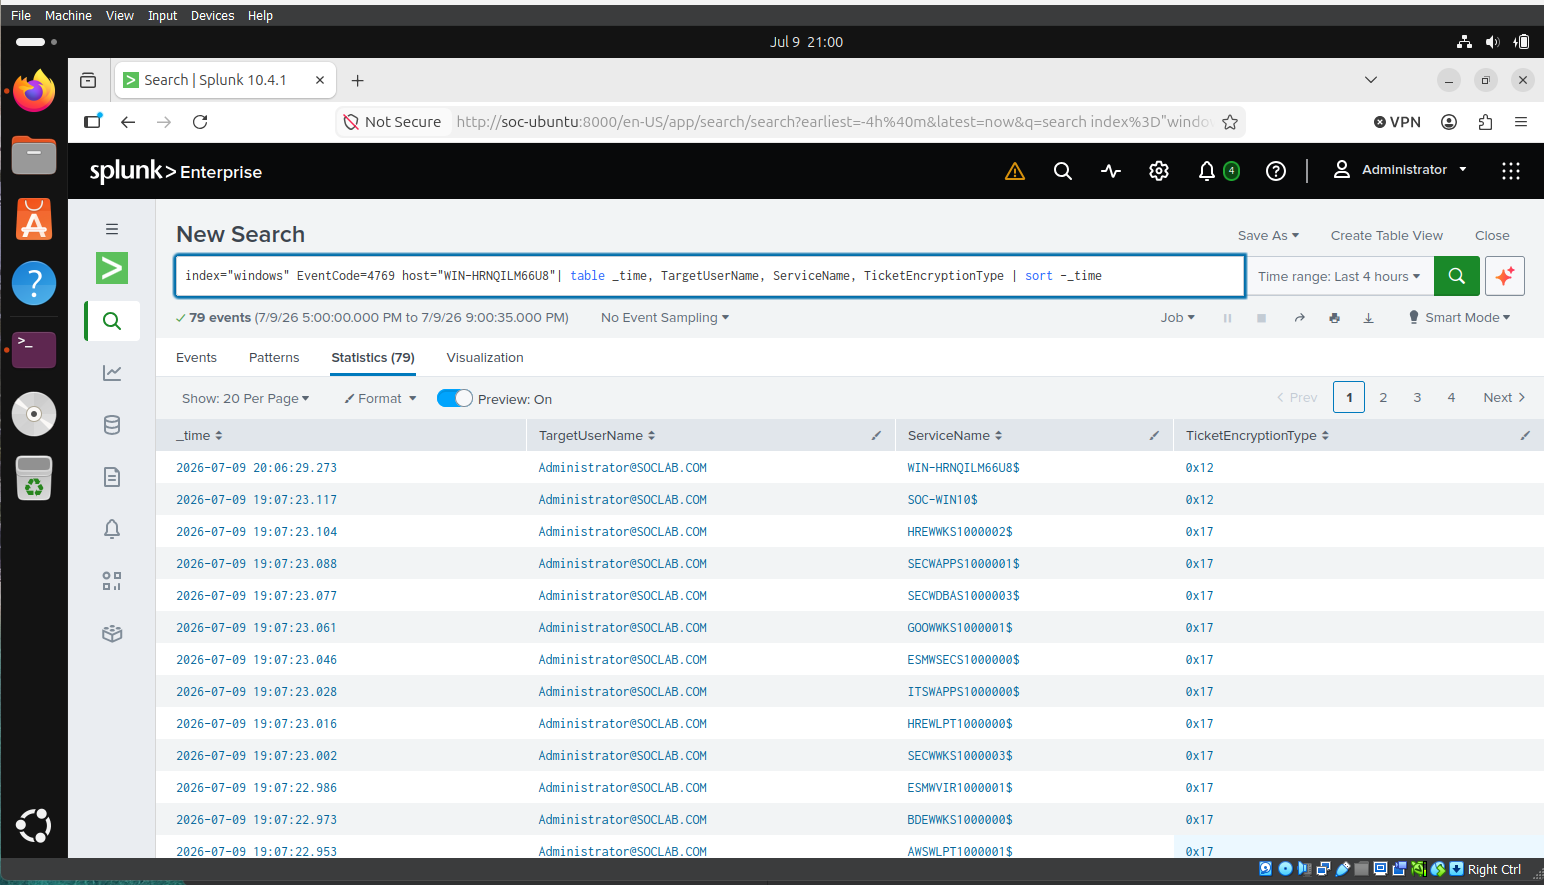The height and width of the screenshot is (885, 1544).
Task: Open the No Event Sampling dropdown
Action: (665, 318)
